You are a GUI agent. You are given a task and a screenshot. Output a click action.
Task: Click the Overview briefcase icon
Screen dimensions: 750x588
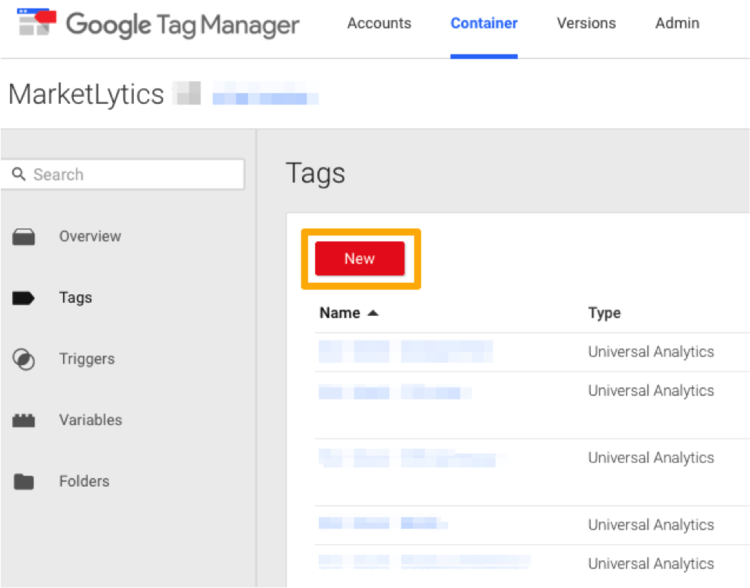pos(23,236)
